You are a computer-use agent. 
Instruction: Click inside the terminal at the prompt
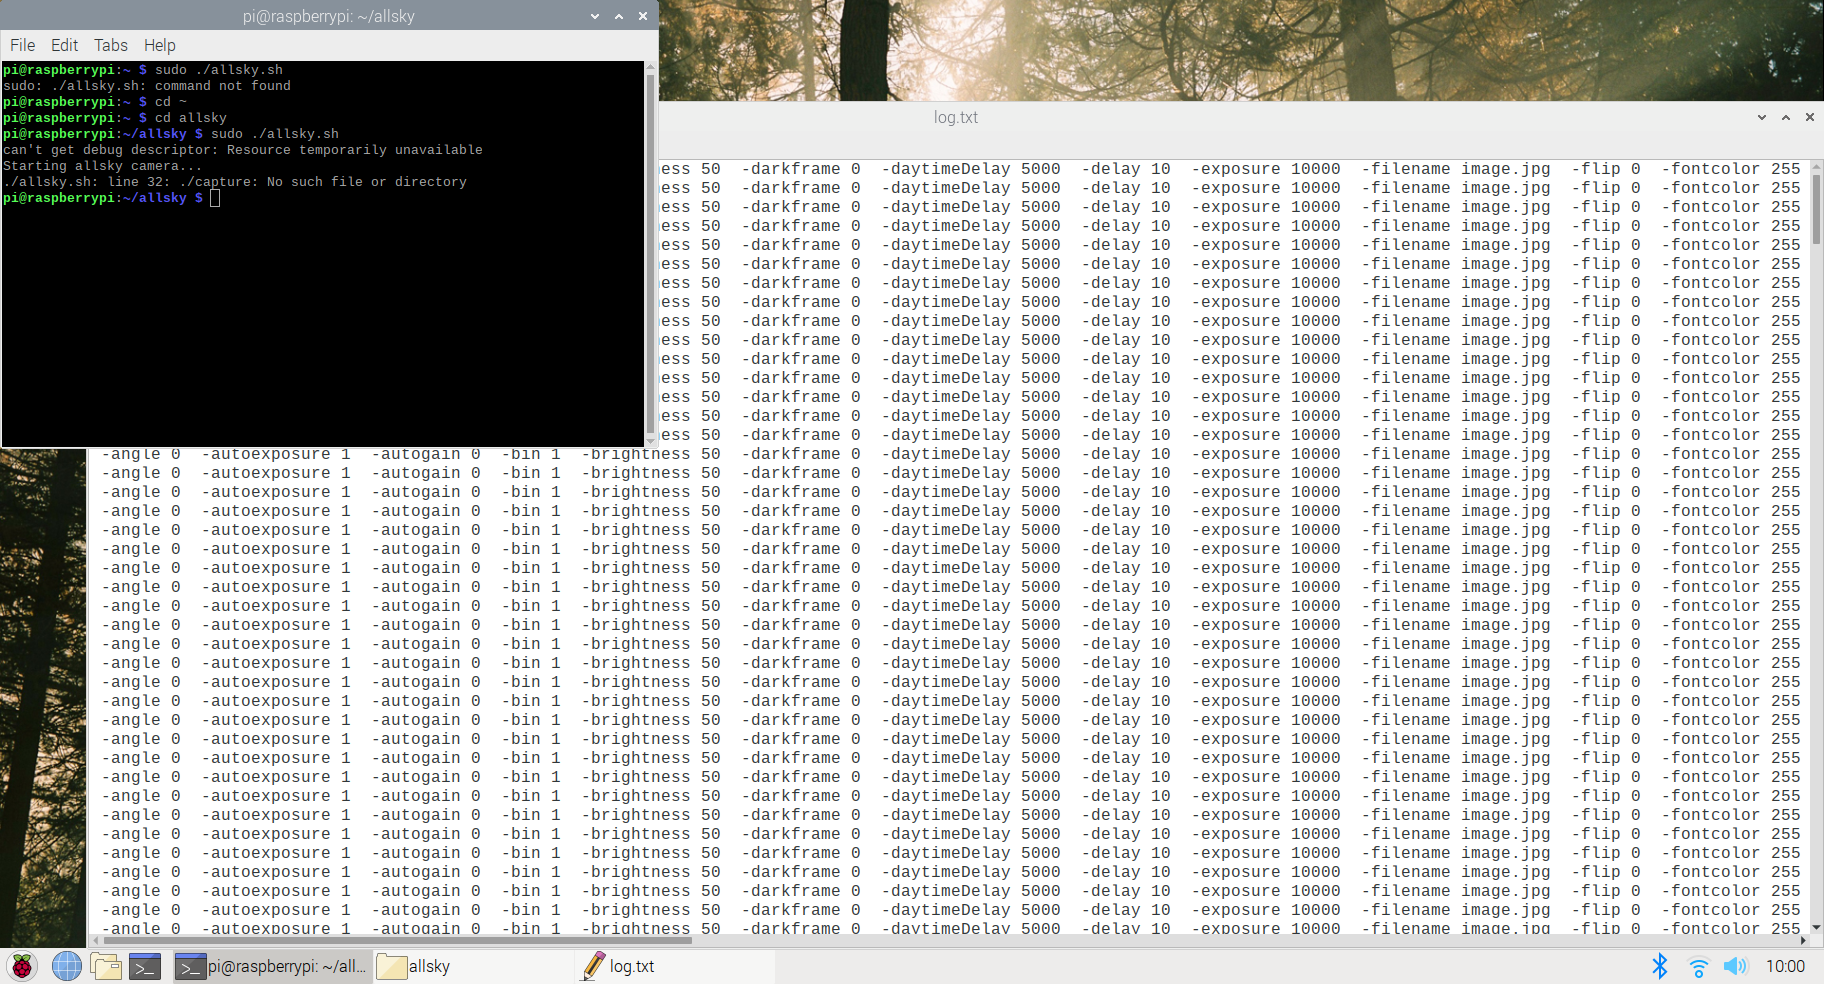pos(216,198)
